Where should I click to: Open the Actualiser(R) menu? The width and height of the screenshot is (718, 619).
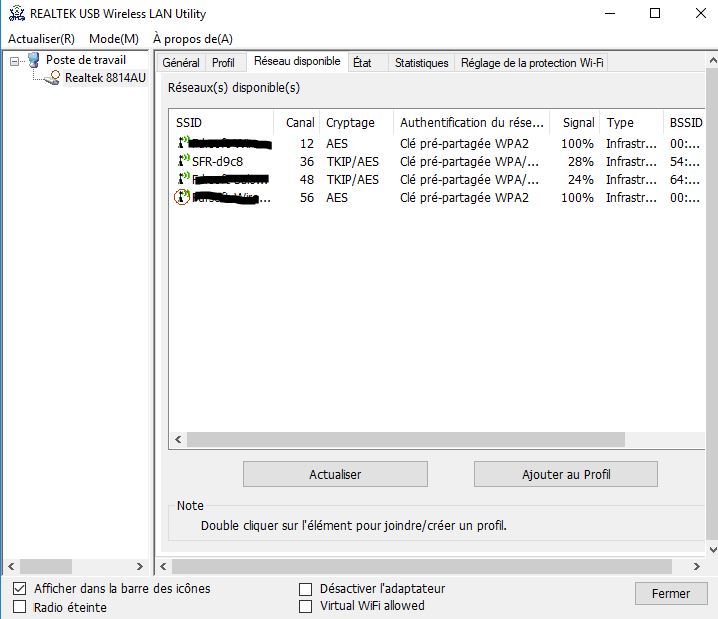pyautogui.click(x=41, y=39)
